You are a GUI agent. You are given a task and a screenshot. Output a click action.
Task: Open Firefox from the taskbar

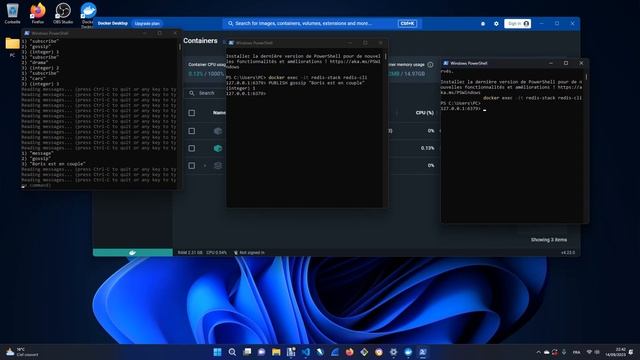pos(349,352)
